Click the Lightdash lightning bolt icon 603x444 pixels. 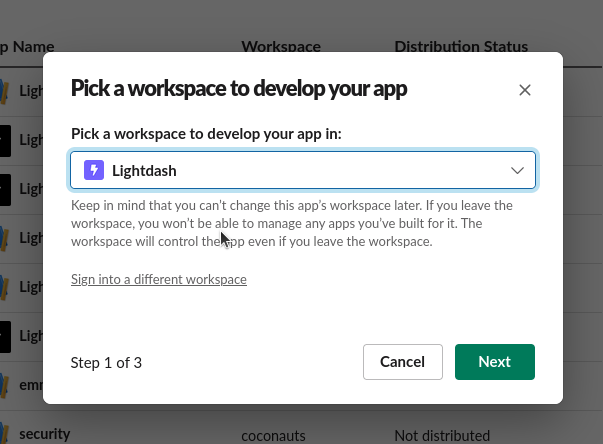[x=94, y=170]
